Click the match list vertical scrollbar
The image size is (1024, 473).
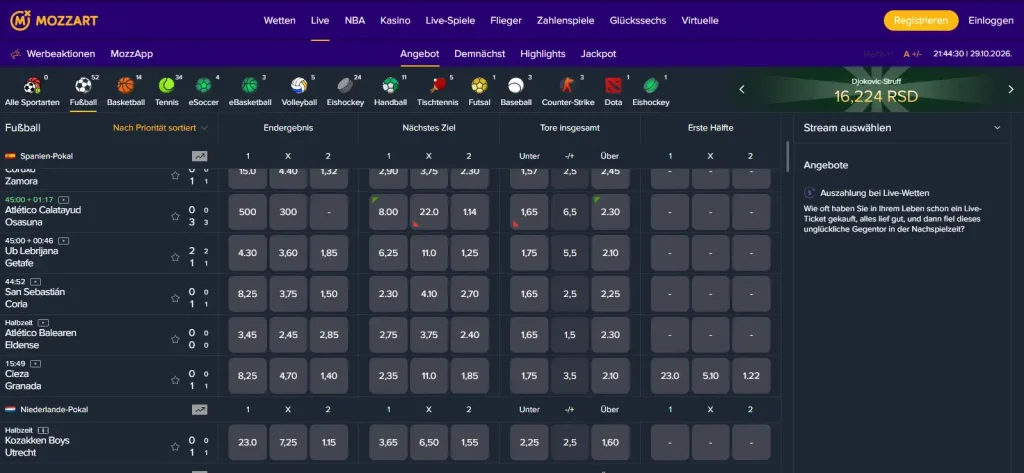tap(787, 155)
